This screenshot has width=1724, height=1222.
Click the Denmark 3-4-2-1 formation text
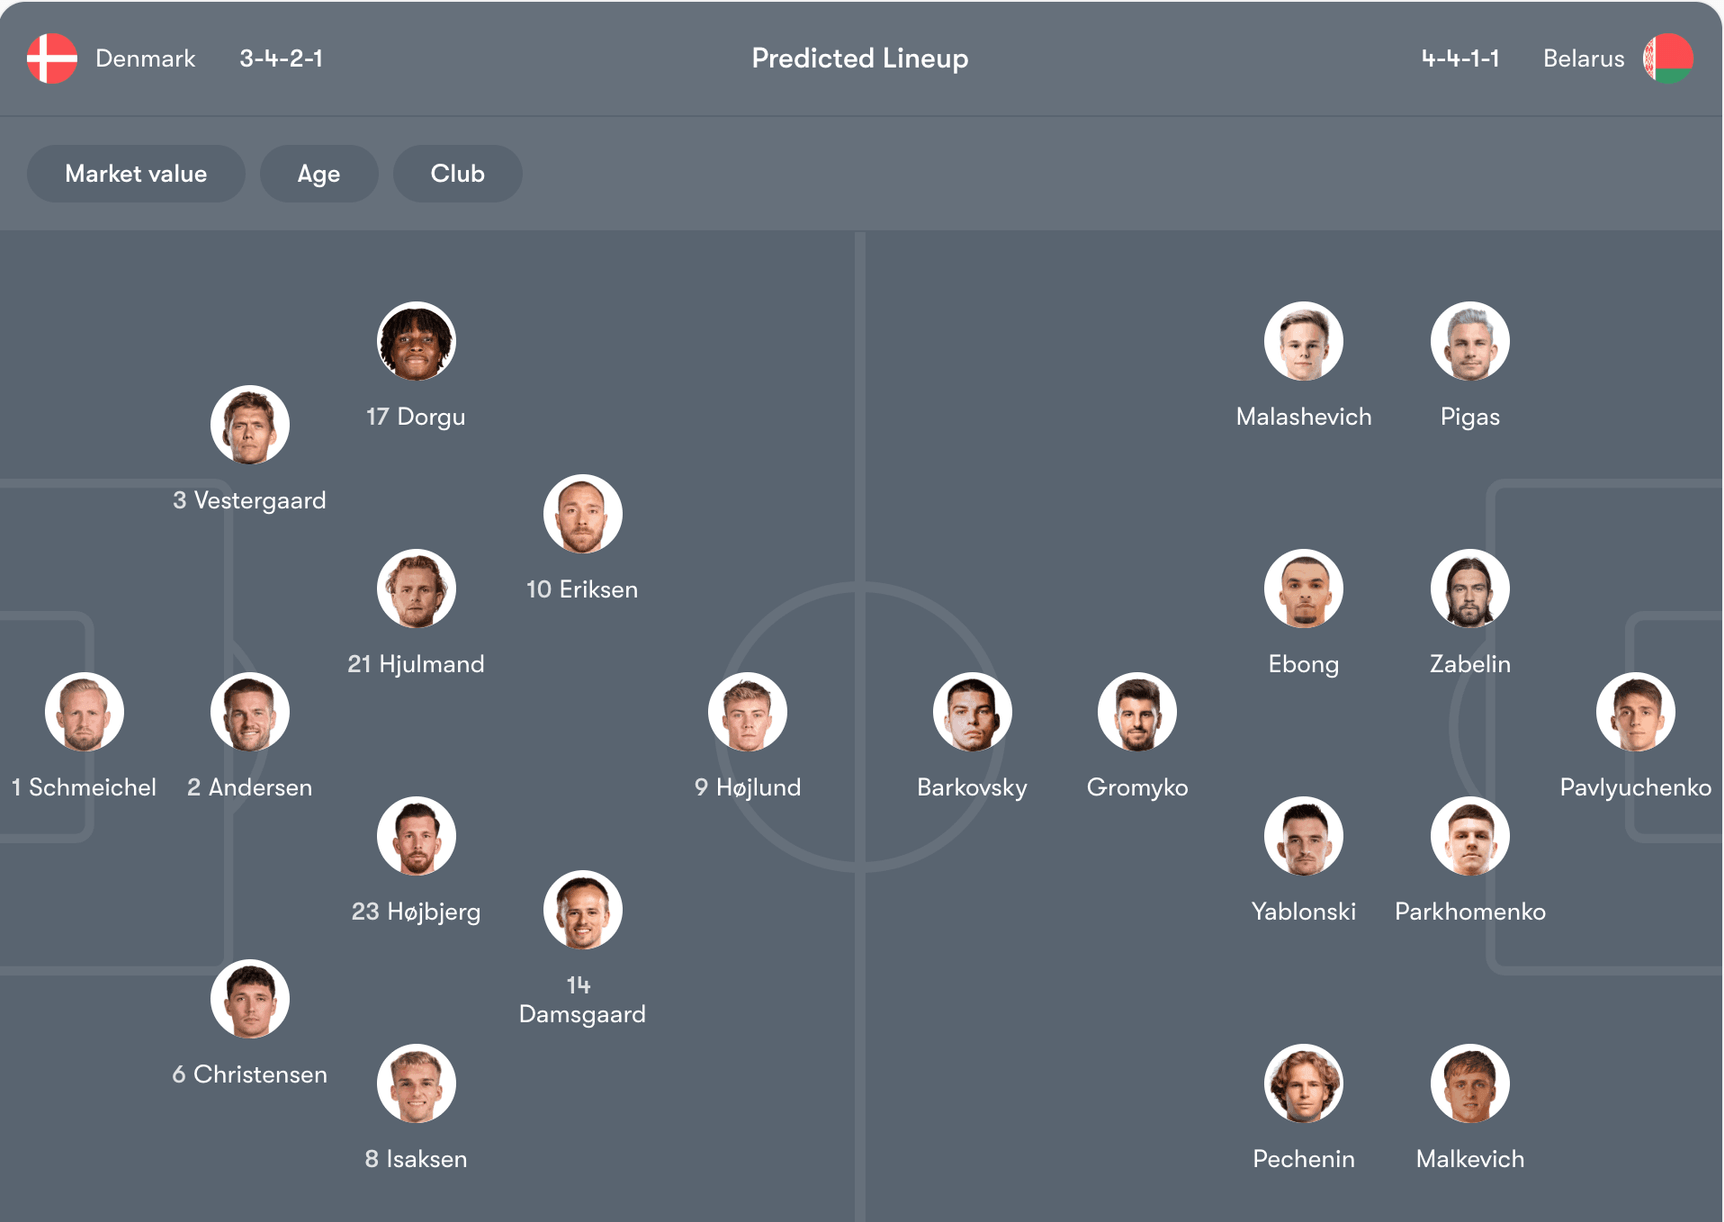point(281,58)
